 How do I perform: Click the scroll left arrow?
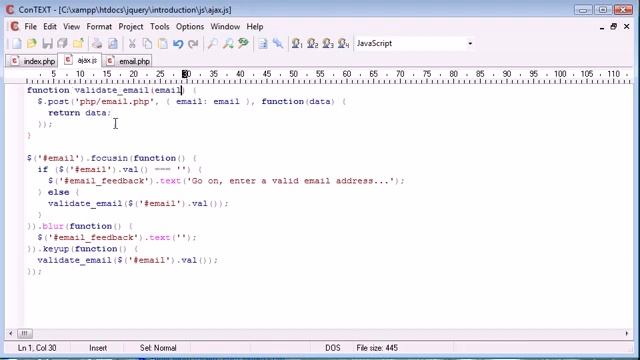(x=11, y=333)
